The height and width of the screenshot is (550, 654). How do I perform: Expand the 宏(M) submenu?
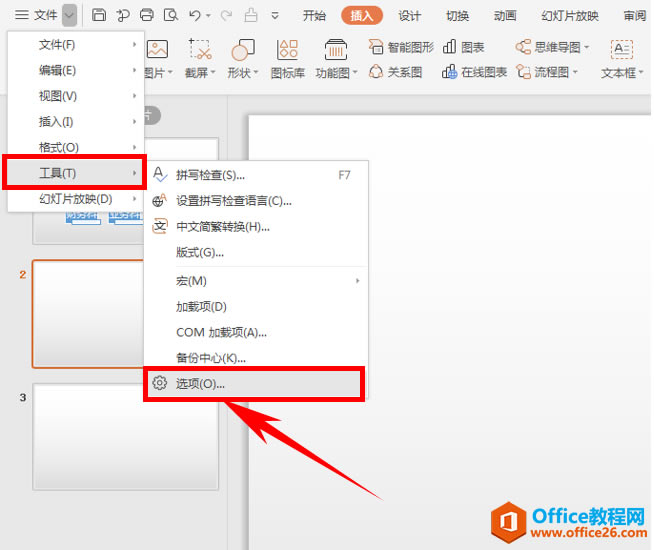tap(256, 281)
